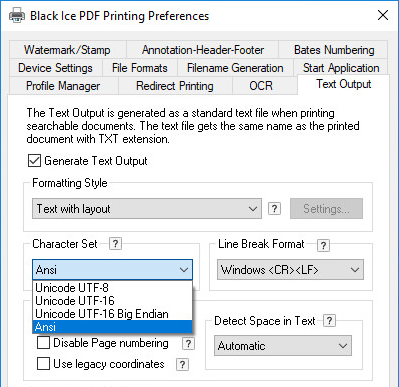399x387 pixels.
Task: Open the Windows <CR><LF> line break dropdown
Action: pyautogui.click(x=290, y=270)
